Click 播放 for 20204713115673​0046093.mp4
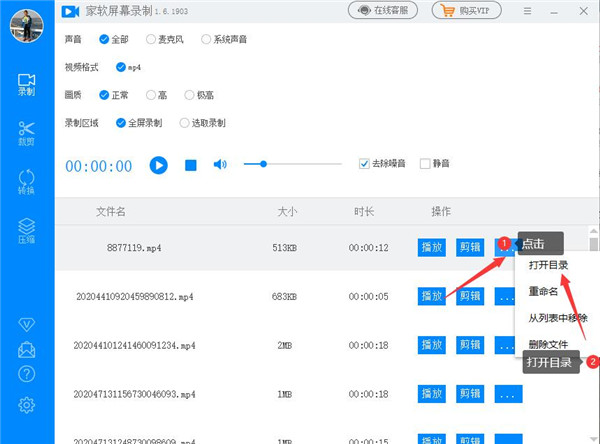Image resolution: width=600 pixels, height=444 pixels. coord(432,394)
